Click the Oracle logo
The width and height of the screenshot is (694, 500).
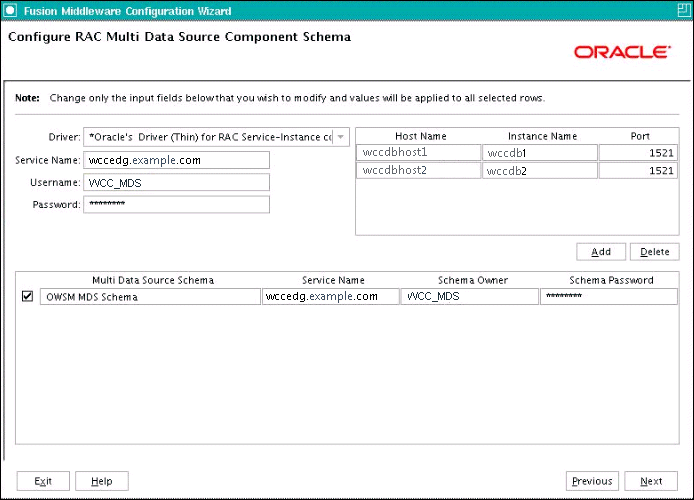622,52
